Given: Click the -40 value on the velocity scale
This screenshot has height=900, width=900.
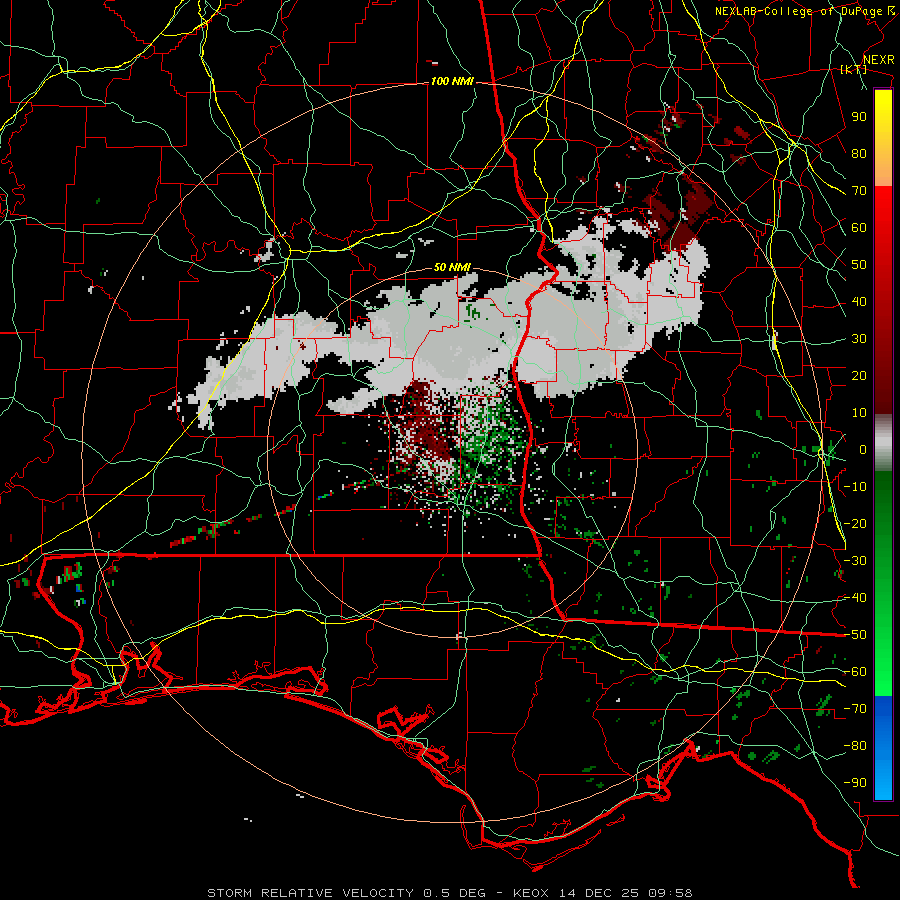Looking at the screenshot, I should pos(855,598).
